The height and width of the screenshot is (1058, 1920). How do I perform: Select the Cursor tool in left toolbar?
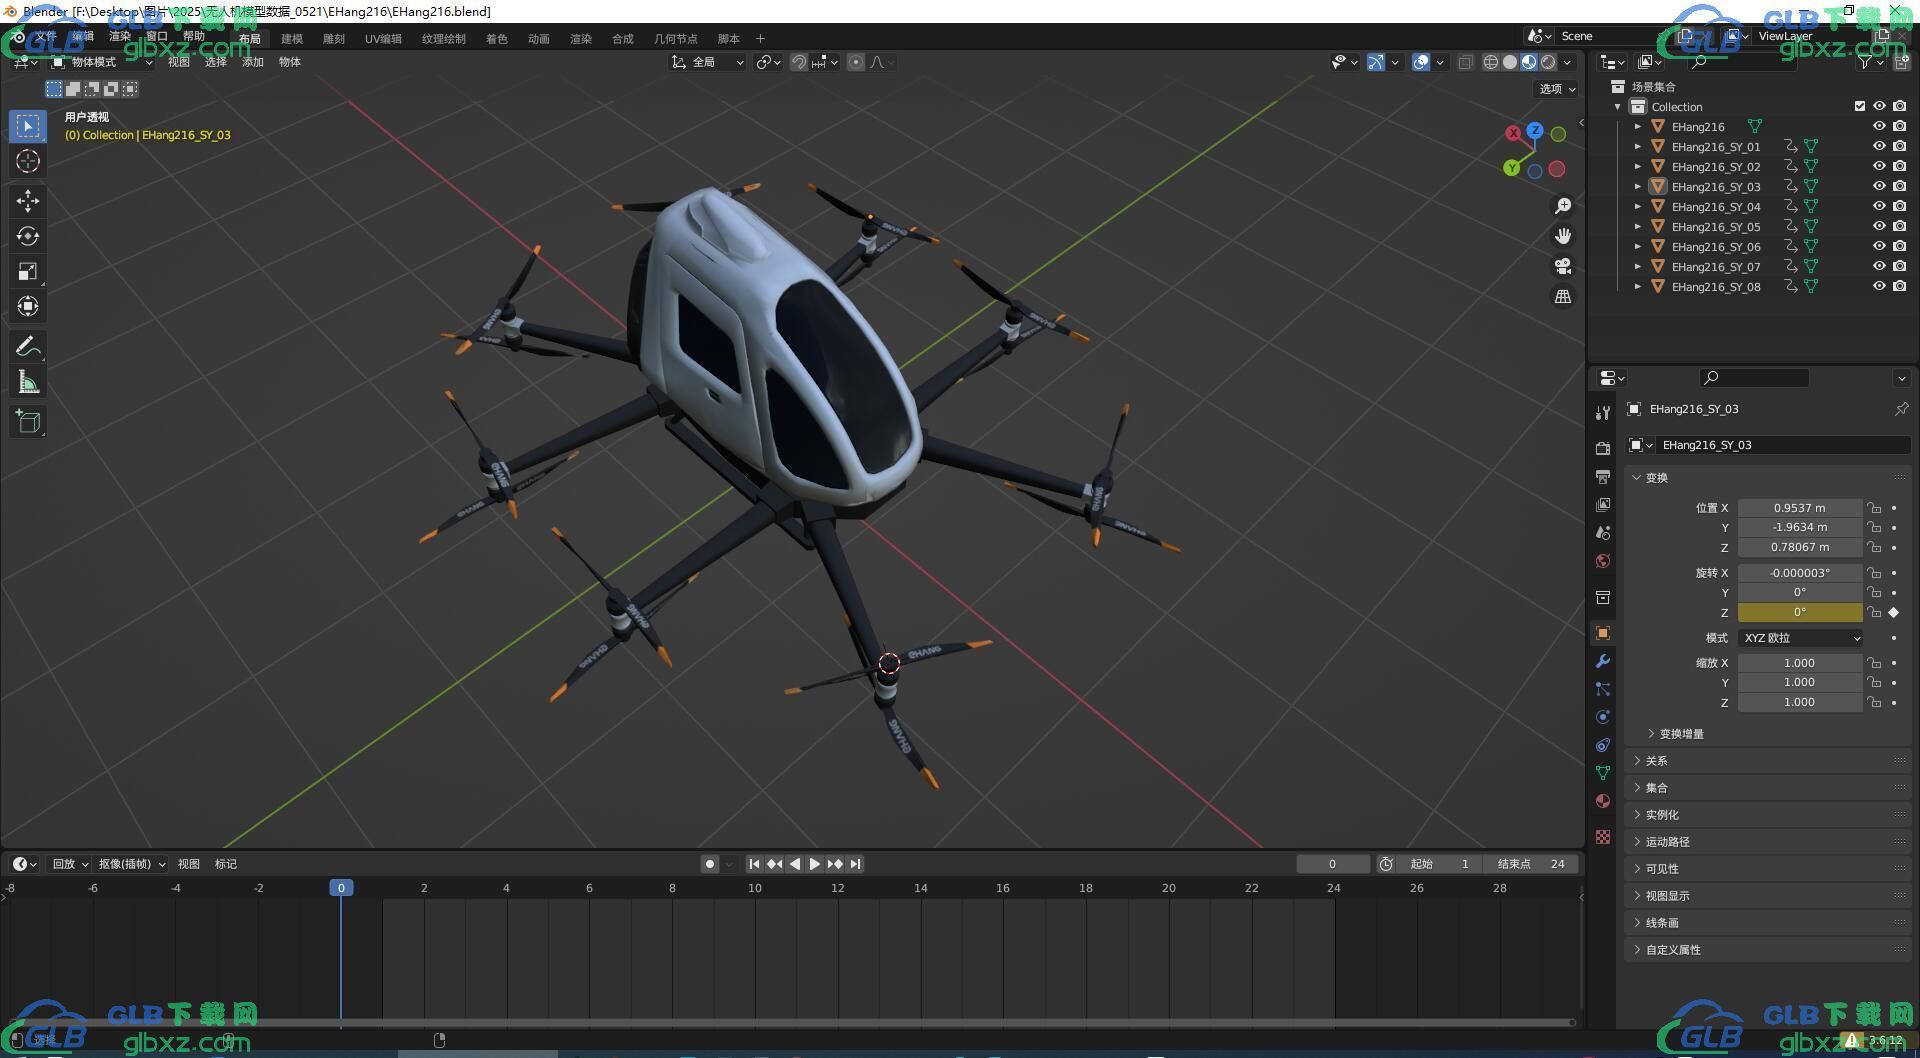click(28, 161)
